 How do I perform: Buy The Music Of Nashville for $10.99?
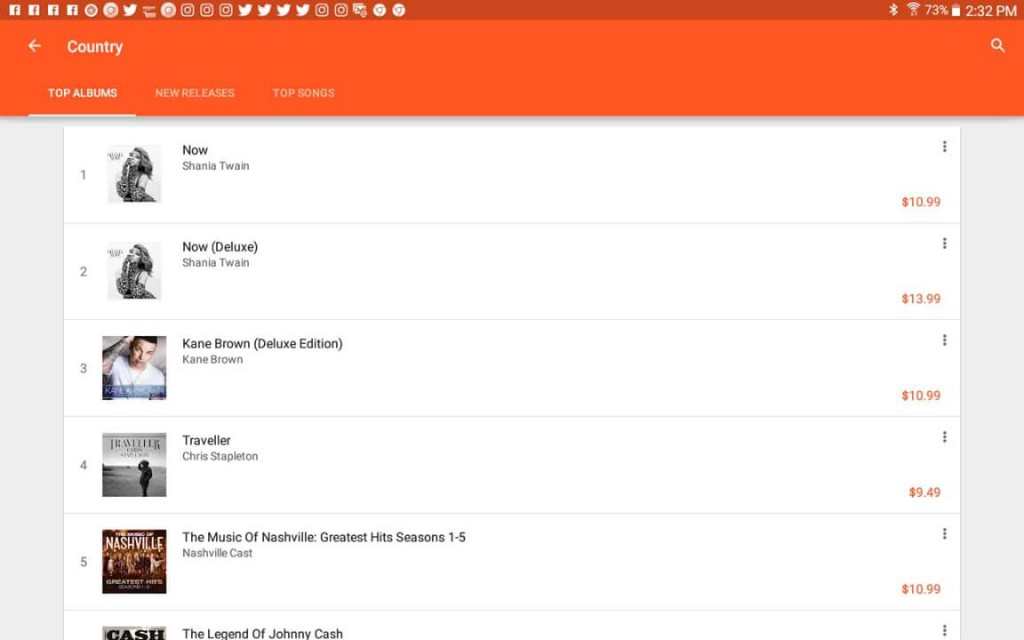pyautogui.click(x=921, y=589)
